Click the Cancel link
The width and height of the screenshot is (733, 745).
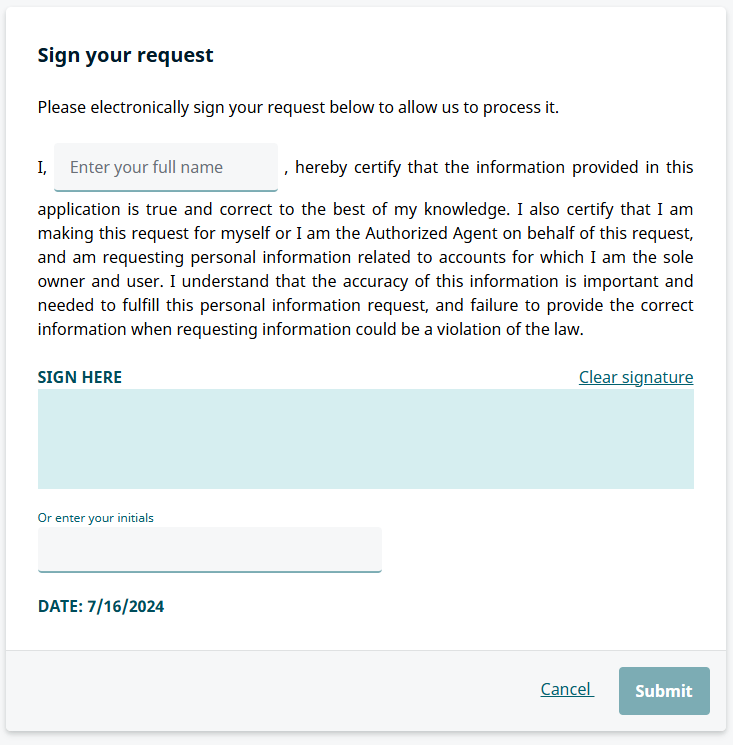click(x=566, y=689)
